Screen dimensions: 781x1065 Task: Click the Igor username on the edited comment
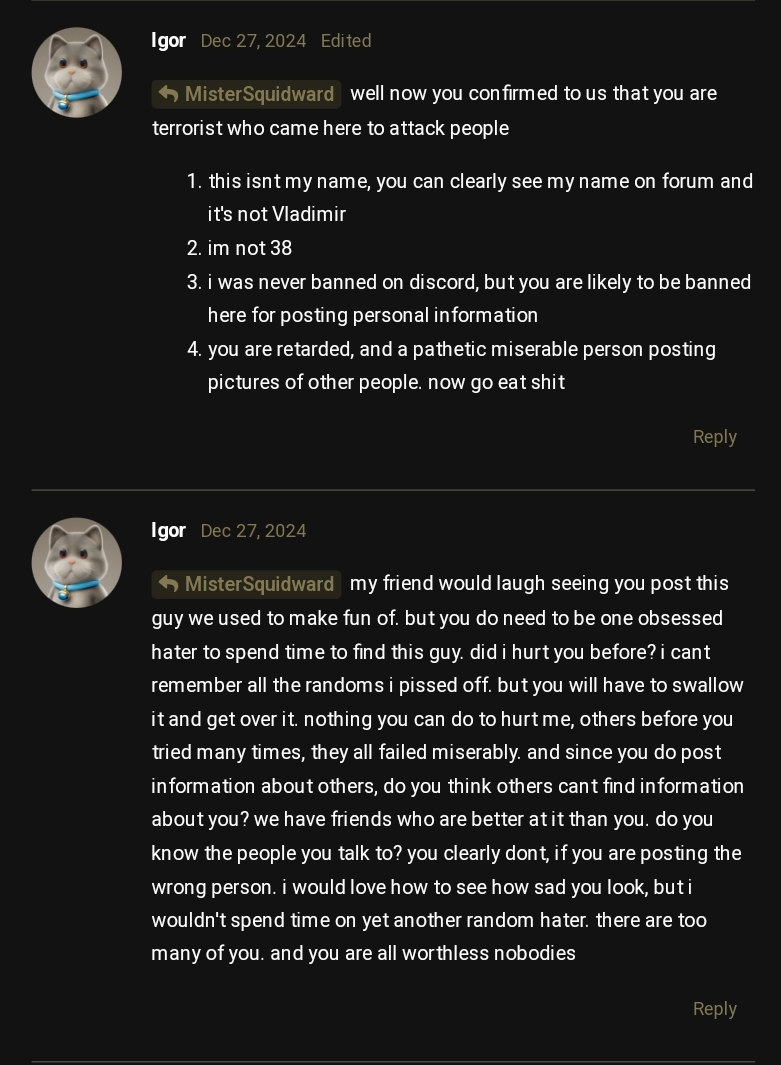coord(168,40)
